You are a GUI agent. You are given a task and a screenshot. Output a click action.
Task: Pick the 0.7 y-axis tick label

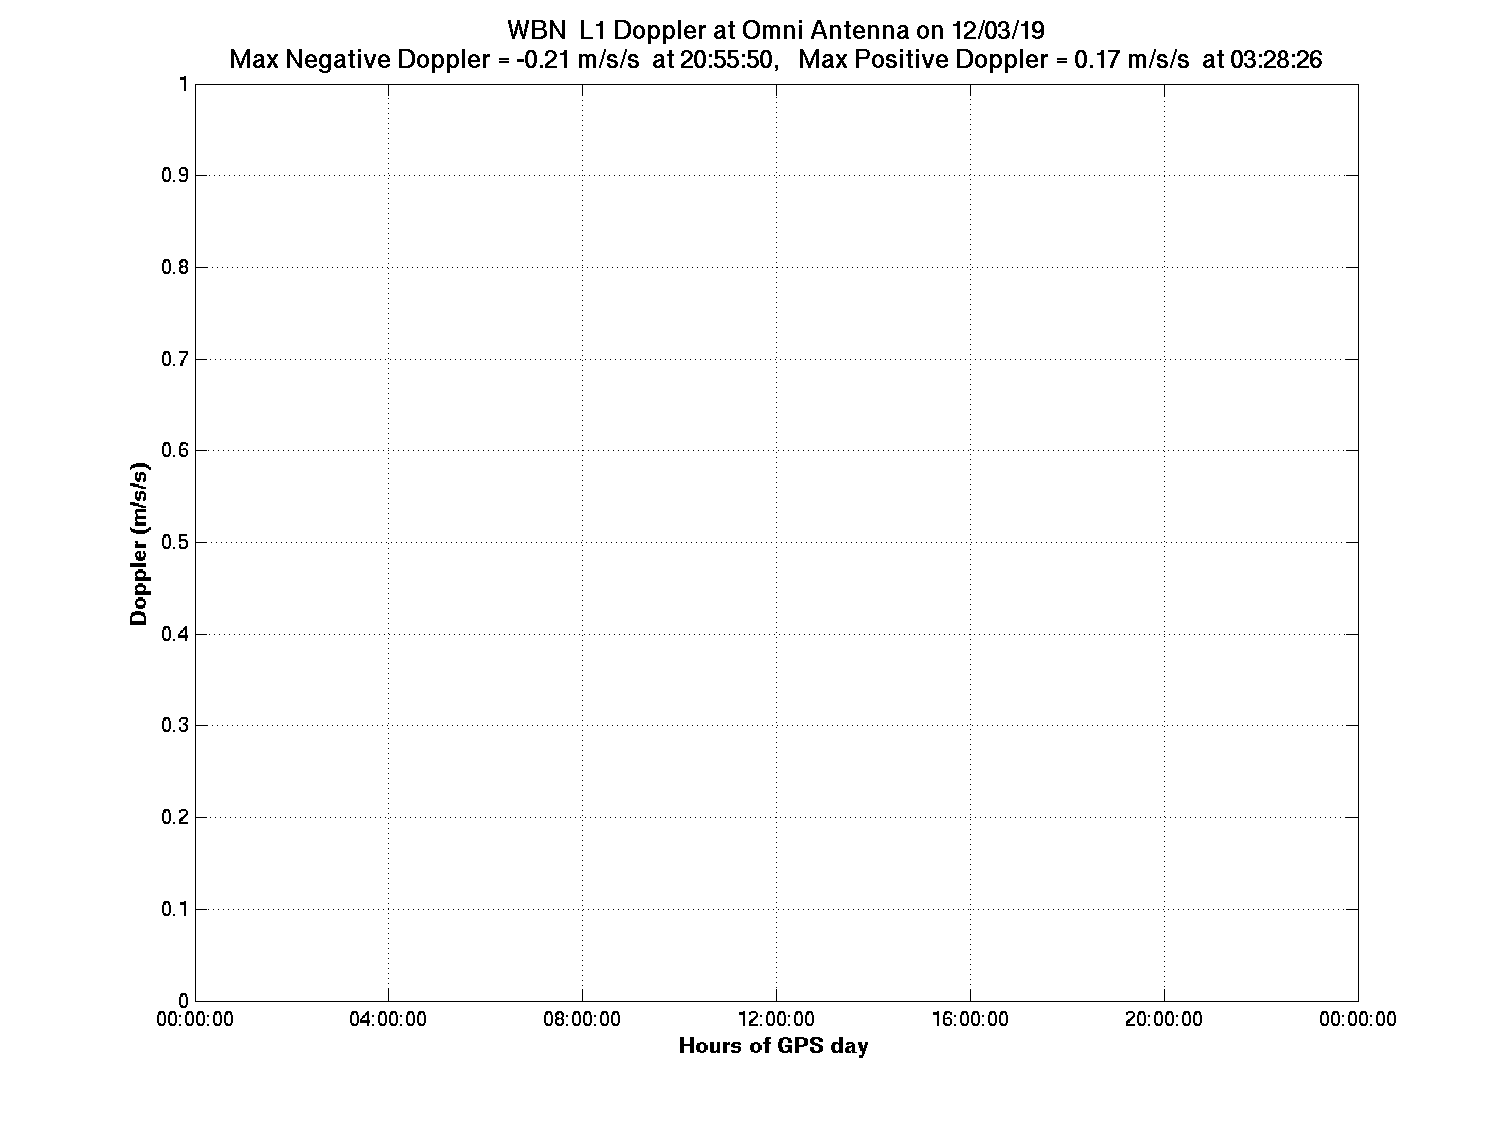click(174, 359)
